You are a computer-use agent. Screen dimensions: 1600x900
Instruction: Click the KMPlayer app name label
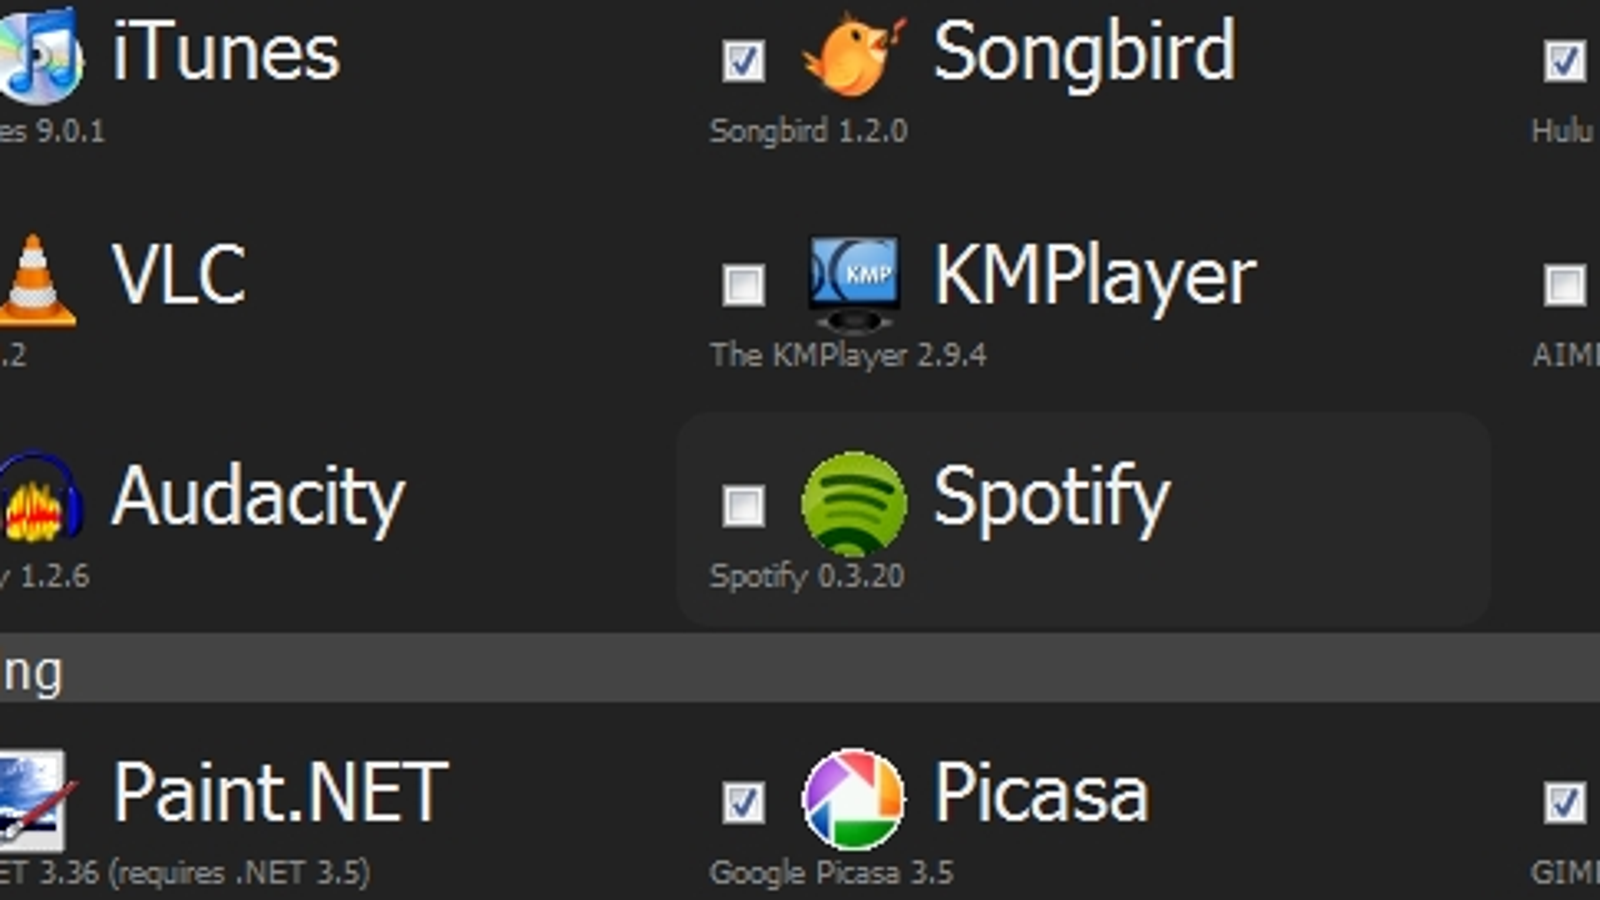[x=1094, y=276]
